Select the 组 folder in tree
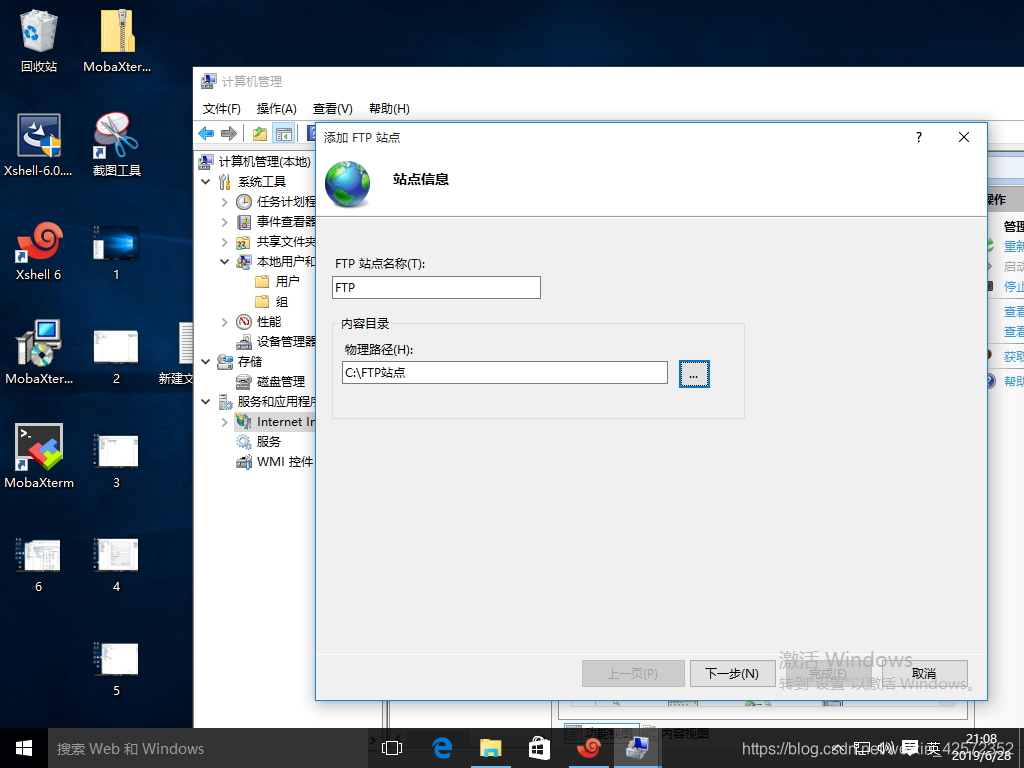Image resolution: width=1024 pixels, height=768 pixels. pyautogui.click(x=282, y=302)
